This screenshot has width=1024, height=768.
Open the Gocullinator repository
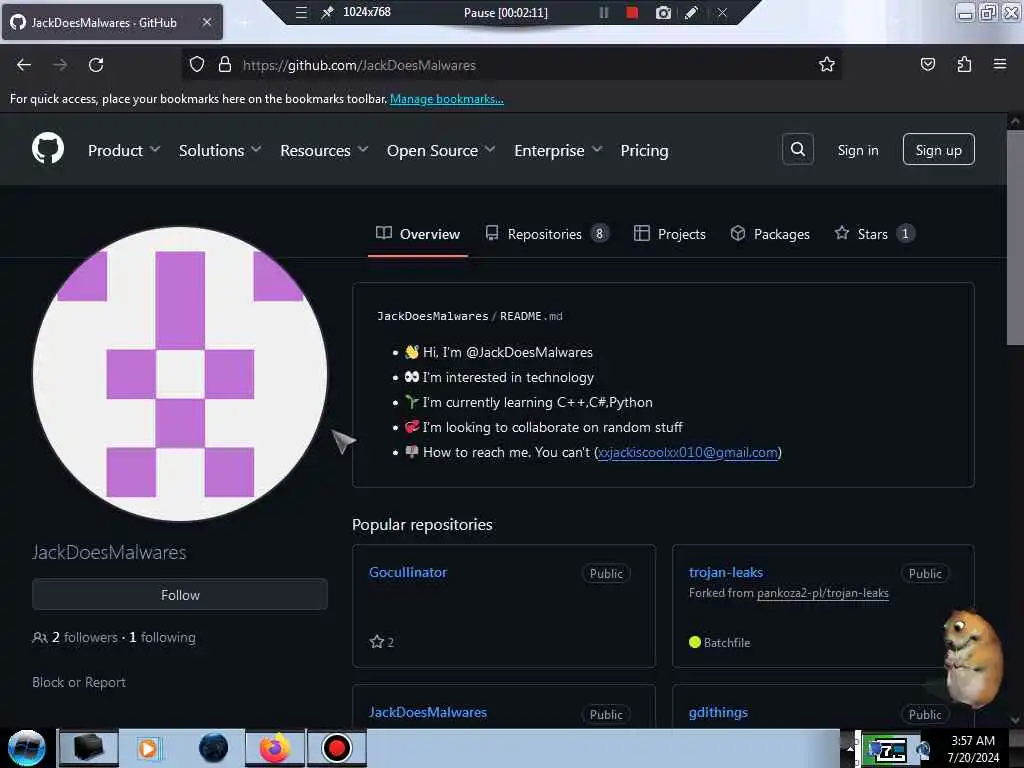point(408,572)
